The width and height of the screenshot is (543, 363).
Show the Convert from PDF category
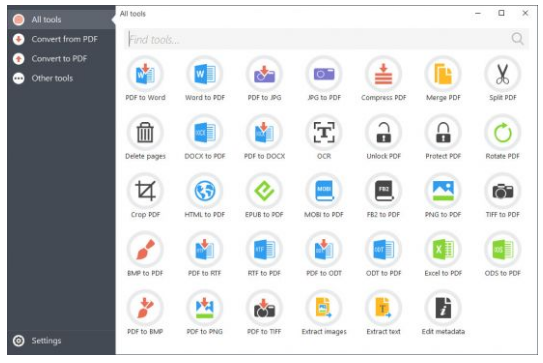point(61,39)
